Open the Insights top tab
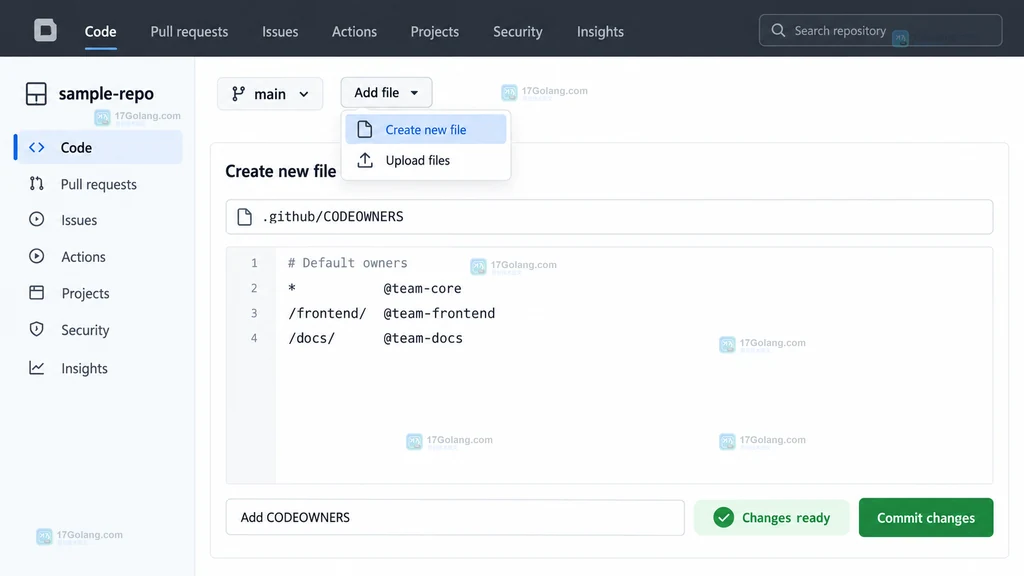This screenshot has height=576, width=1024. [600, 31]
